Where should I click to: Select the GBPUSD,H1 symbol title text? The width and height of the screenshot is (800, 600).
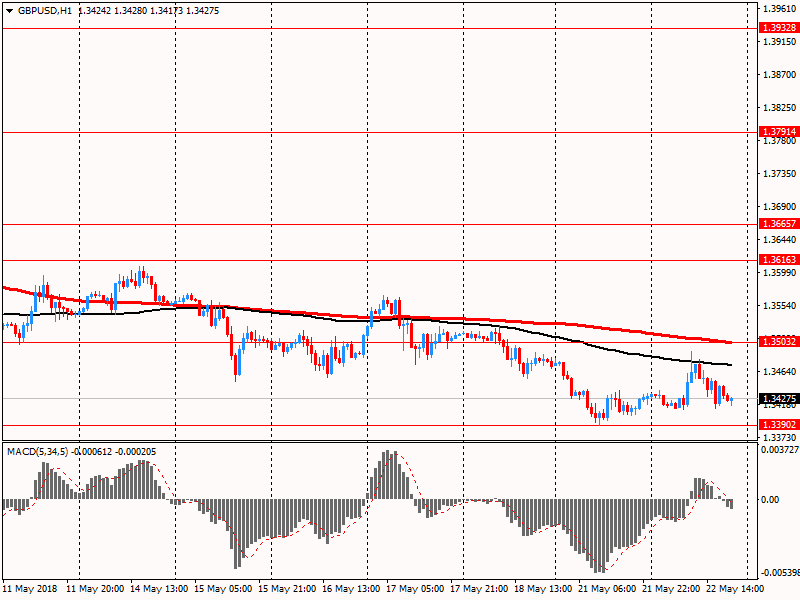pos(45,11)
